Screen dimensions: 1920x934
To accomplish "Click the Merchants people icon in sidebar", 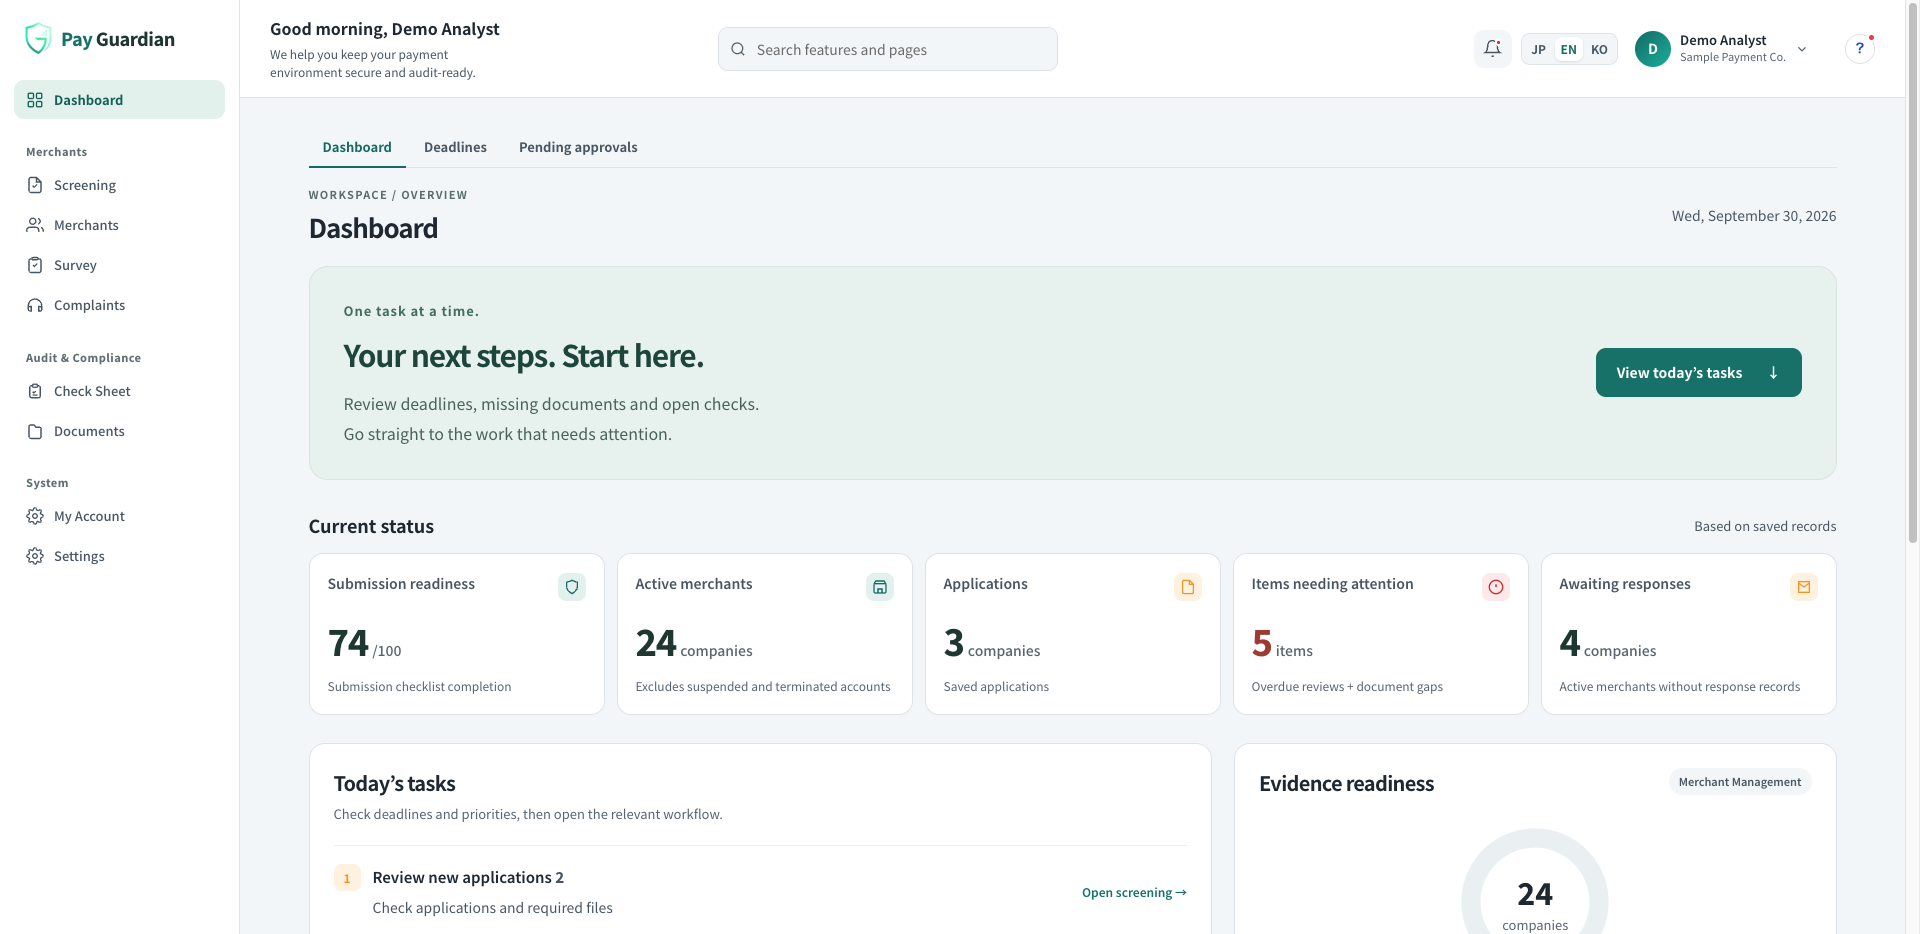I will [35, 225].
